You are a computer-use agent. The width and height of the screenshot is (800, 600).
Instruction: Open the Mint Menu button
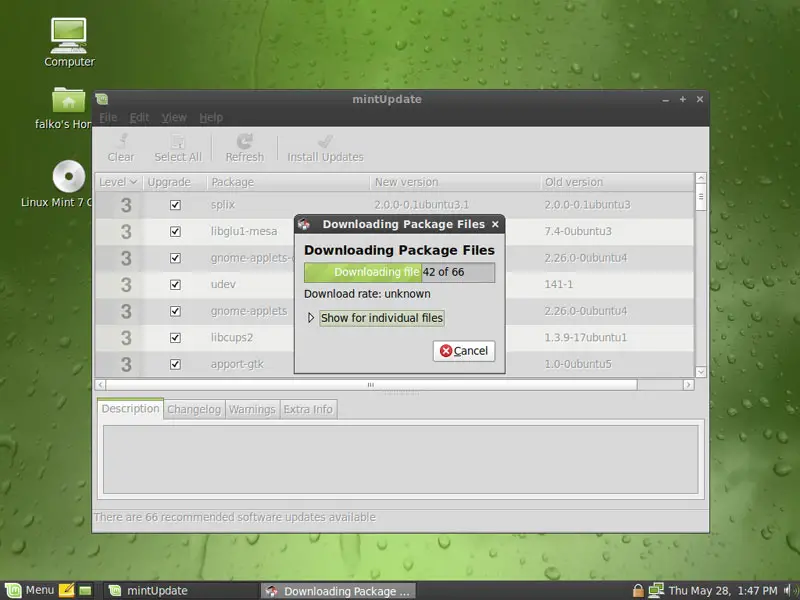pos(30,590)
